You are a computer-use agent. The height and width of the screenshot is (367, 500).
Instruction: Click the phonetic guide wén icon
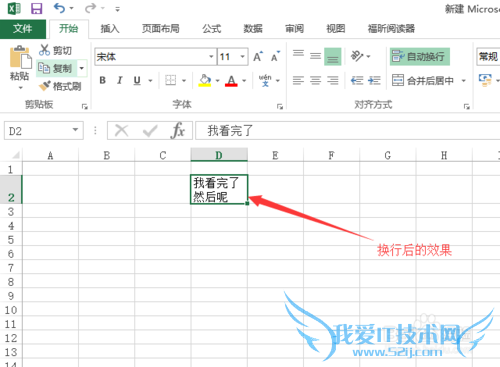265,80
